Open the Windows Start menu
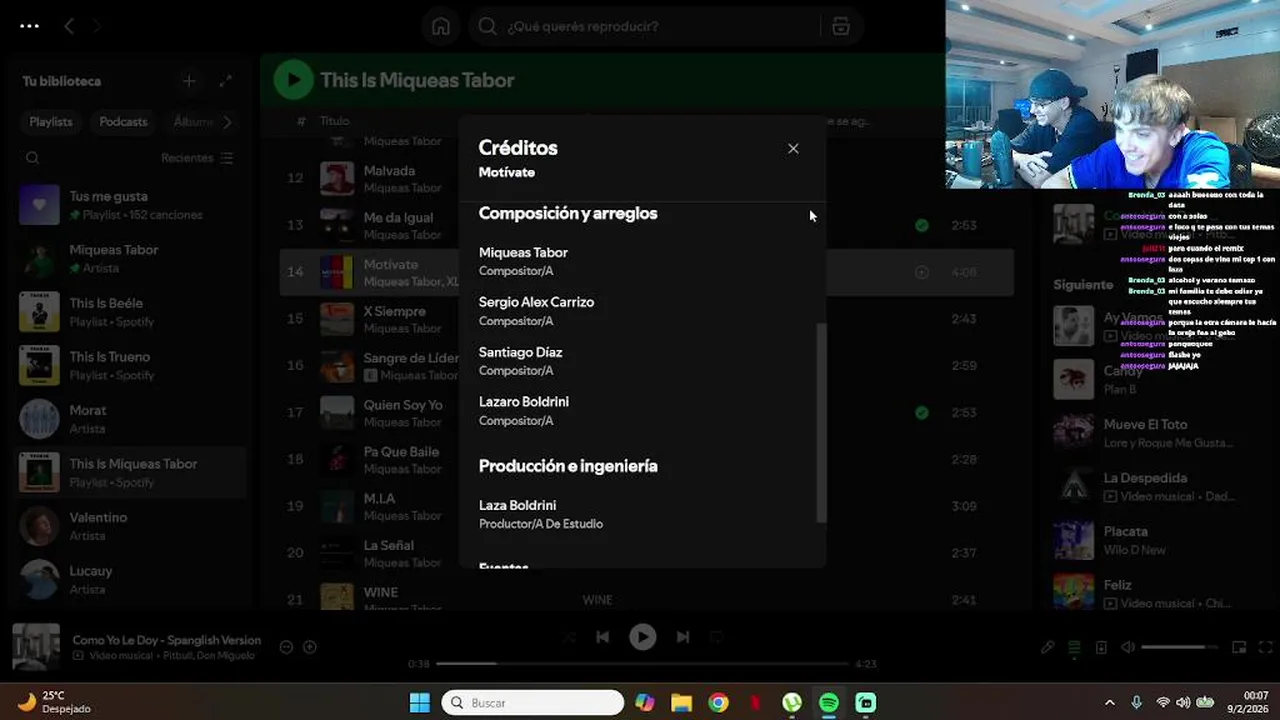Viewport: 1280px width, 720px height. [420, 703]
